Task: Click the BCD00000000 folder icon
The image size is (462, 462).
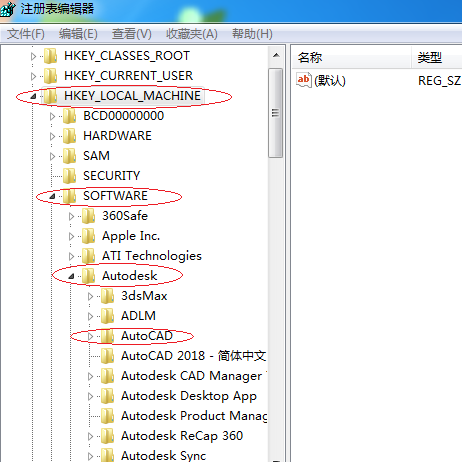Action: (x=70, y=116)
